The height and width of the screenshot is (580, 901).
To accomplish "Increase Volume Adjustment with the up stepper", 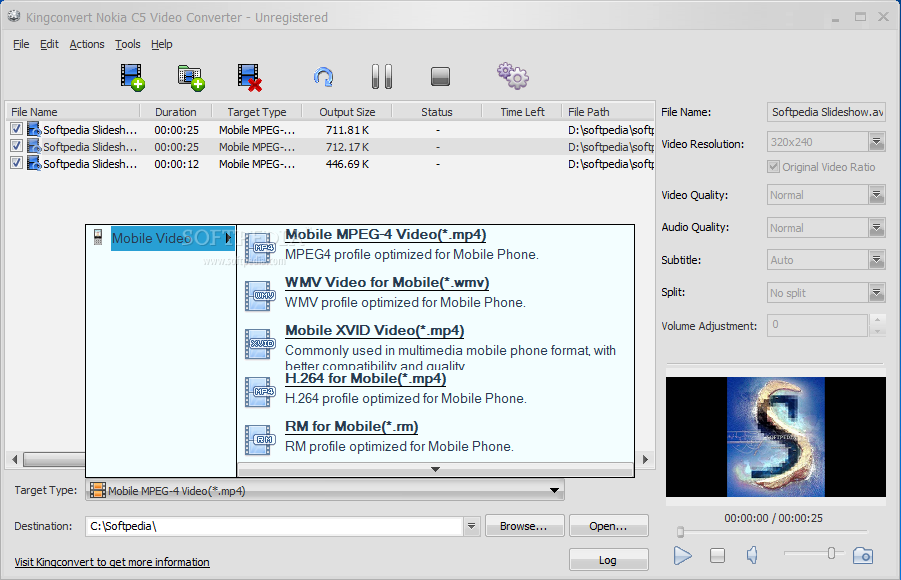I will [x=877, y=320].
